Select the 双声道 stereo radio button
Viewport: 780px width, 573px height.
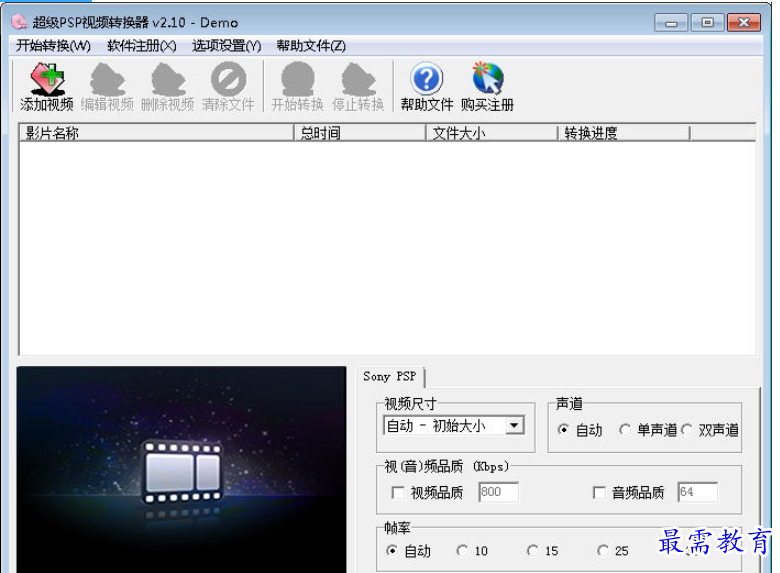(687, 429)
